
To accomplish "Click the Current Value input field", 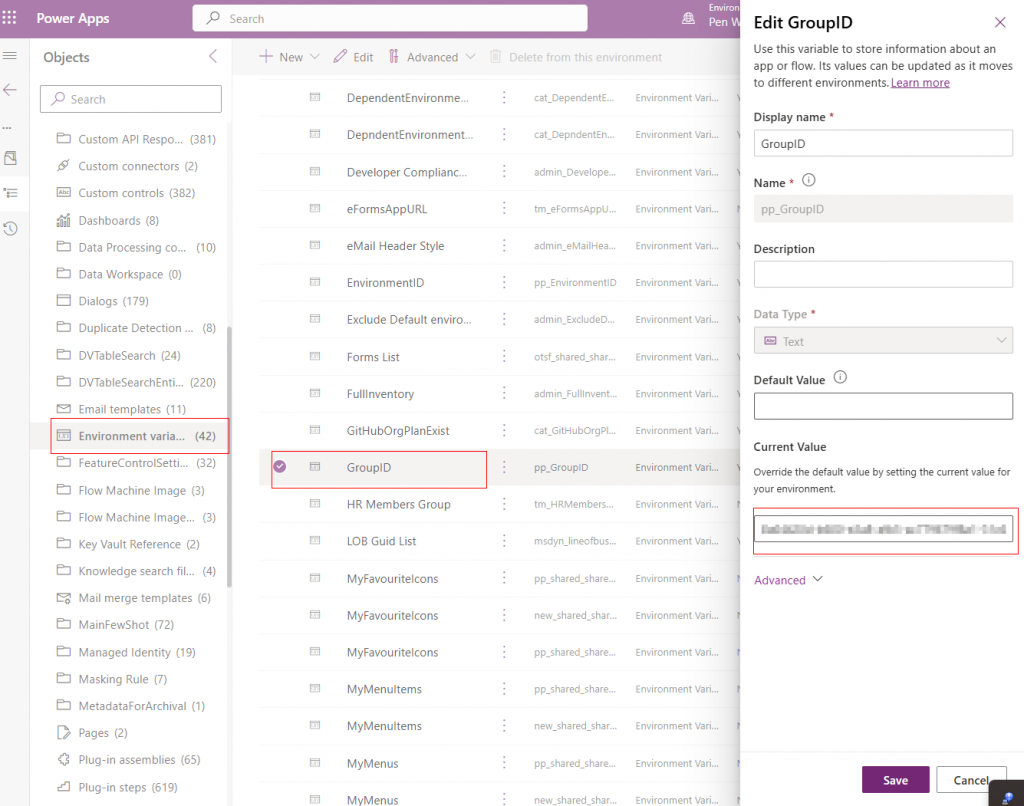I will coord(883,529).
